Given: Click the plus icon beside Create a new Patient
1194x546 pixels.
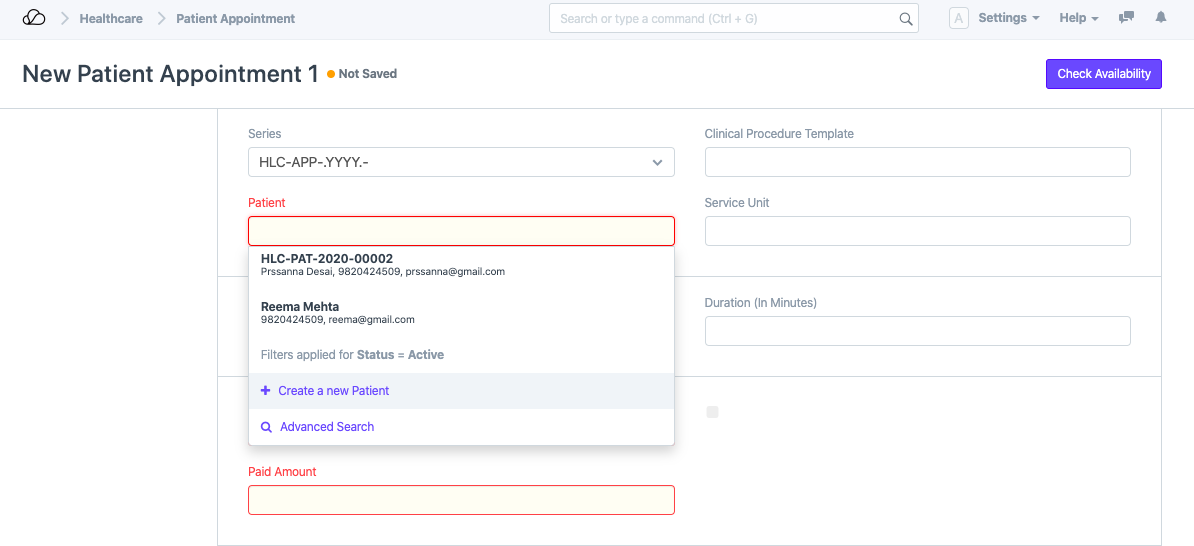Looking at the screenshot, I should pyautogui.click(x=265, y=391).
